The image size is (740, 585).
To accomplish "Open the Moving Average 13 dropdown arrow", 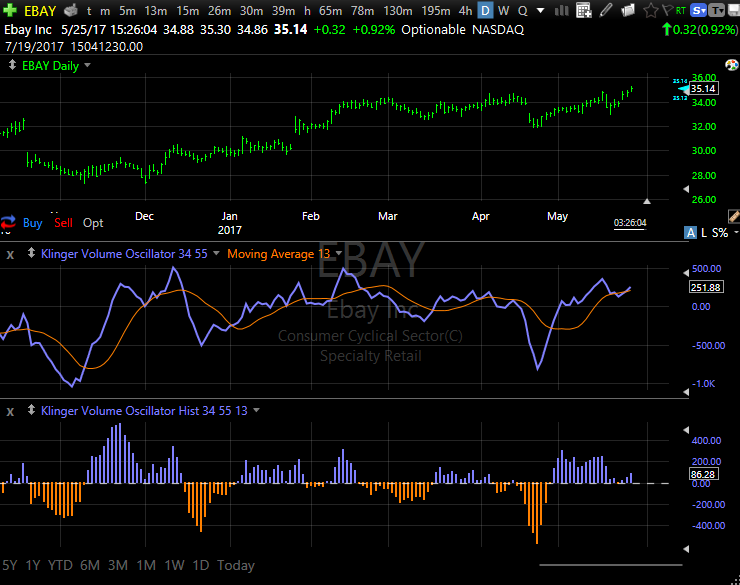I will (338, 253).
